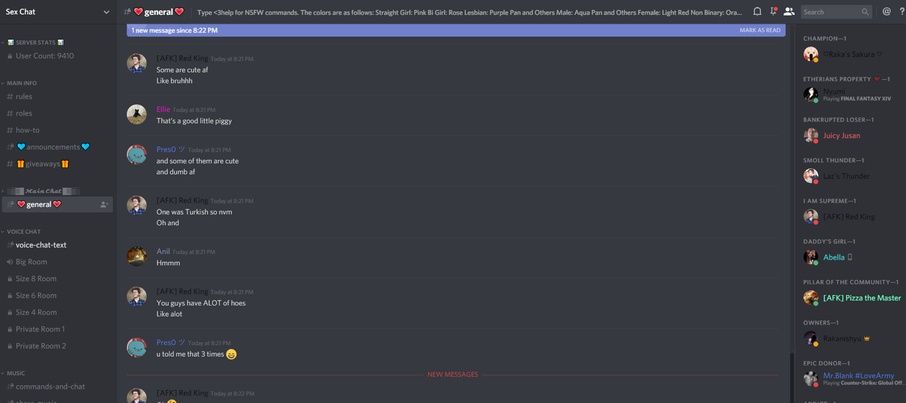Join the Big Room voice channel
Screen dimensions: 906x403
(31, 262)
